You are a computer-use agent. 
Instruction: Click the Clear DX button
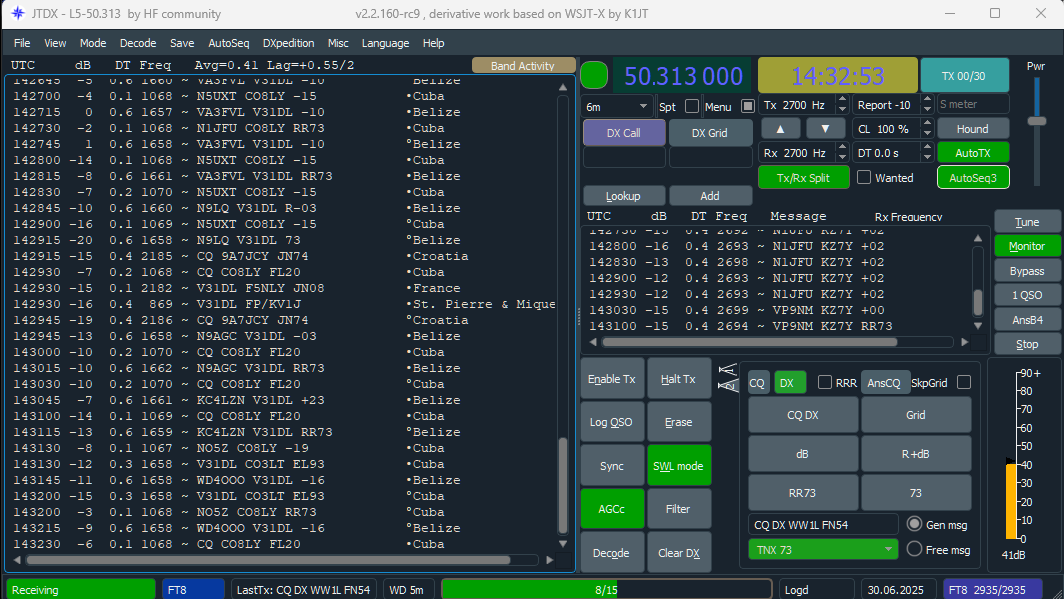pos(678,552)
